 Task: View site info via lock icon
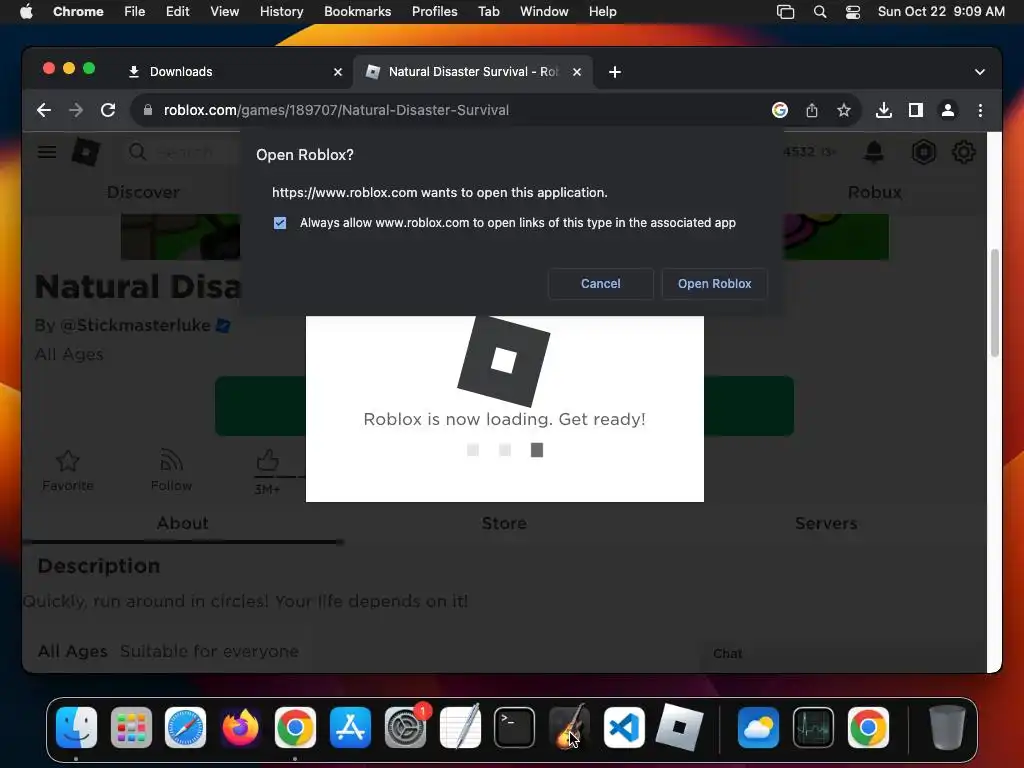coord(148,110)
